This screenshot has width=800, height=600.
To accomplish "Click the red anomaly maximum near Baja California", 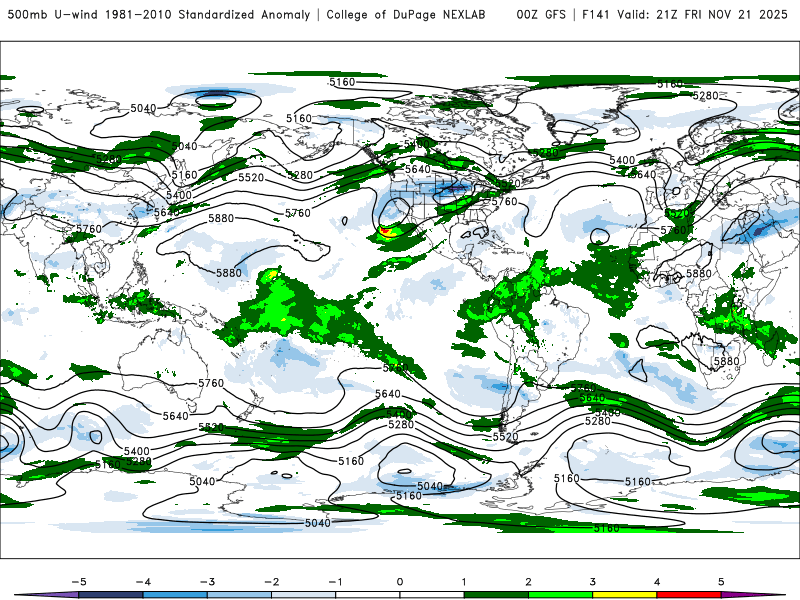I will pos(385,232).
